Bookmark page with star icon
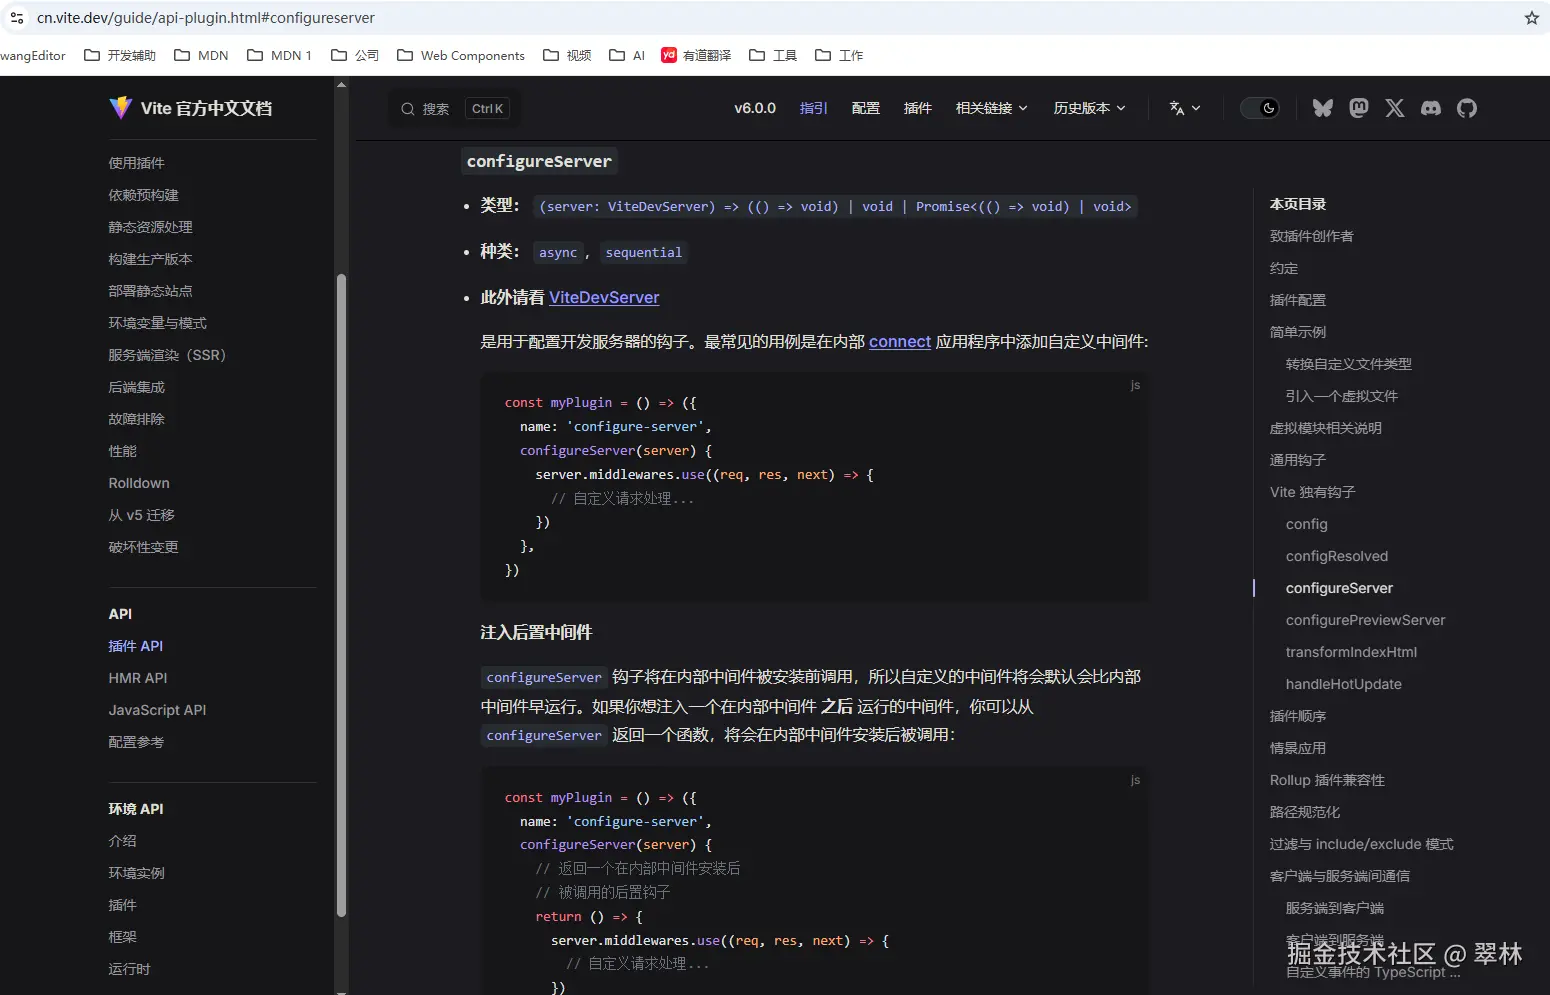Screen dimensions: 1550x995 tap(1531, 18)
